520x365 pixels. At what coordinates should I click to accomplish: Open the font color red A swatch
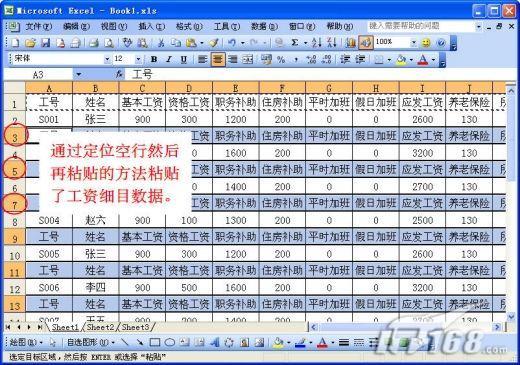pyautogui.click(x=423, y=60)
